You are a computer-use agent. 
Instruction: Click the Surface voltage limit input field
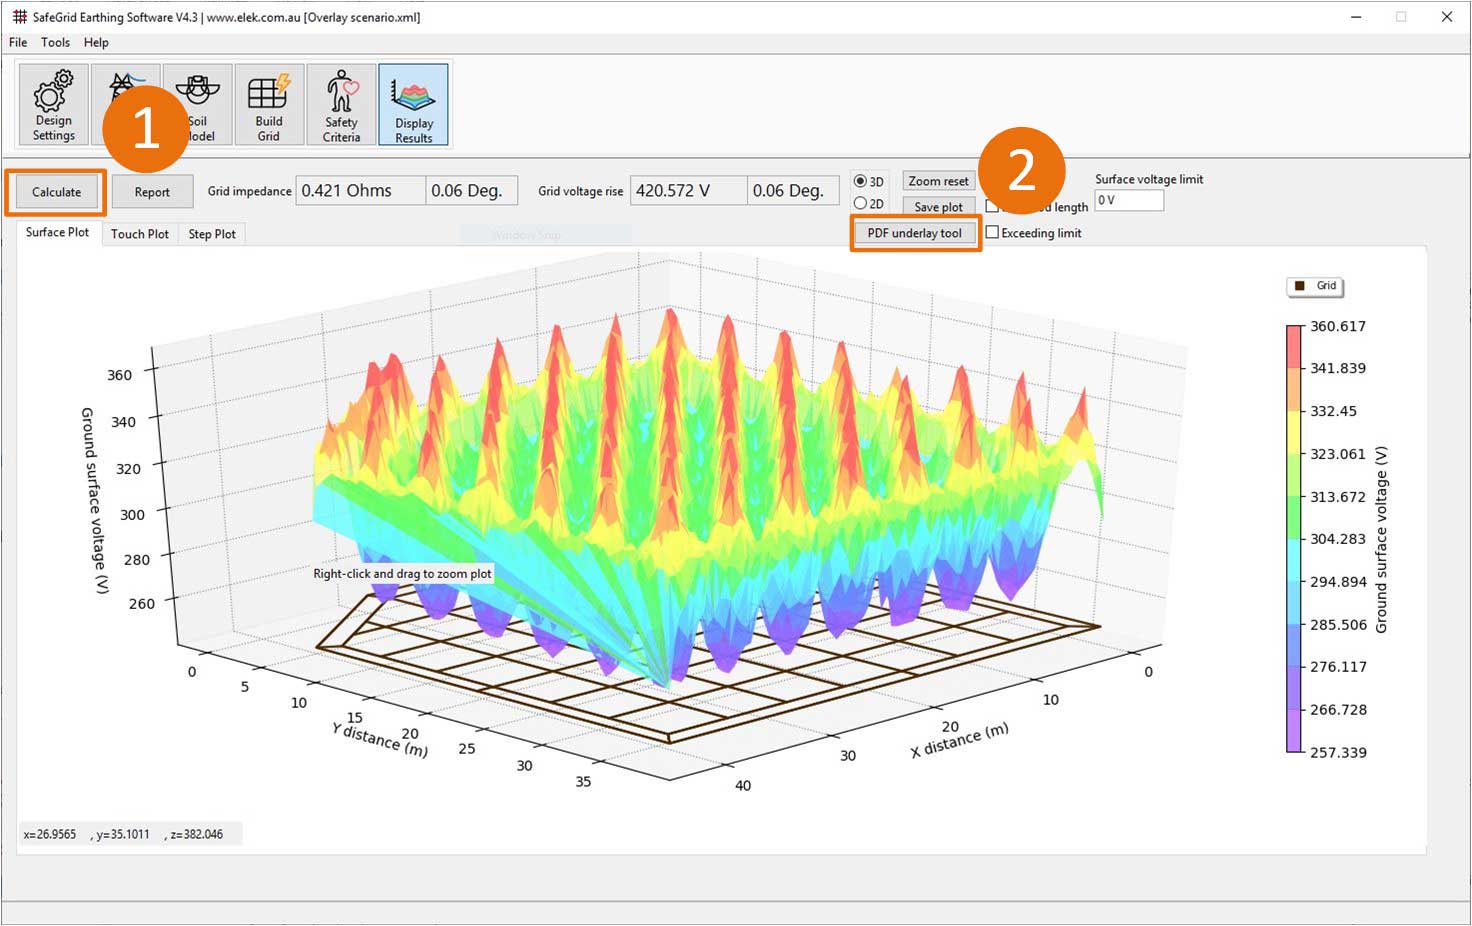click(1128, 200)
